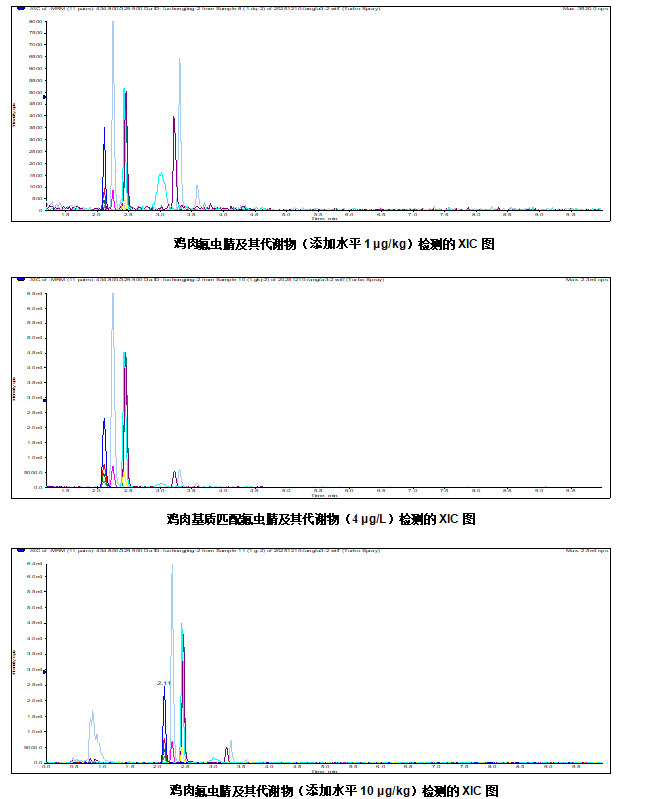Click the header icon of the bottom chromatogram
The width and height of the screenshot is (645, 799).
click(x=22, y=550)
